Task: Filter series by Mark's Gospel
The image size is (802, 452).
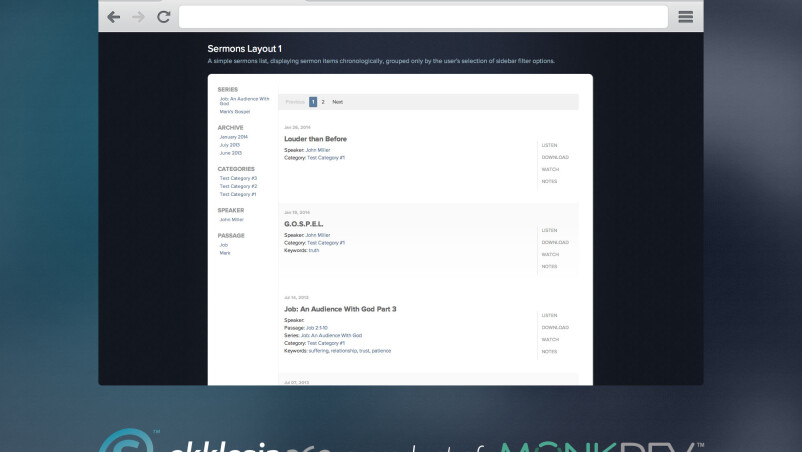Action: (235, 111)
